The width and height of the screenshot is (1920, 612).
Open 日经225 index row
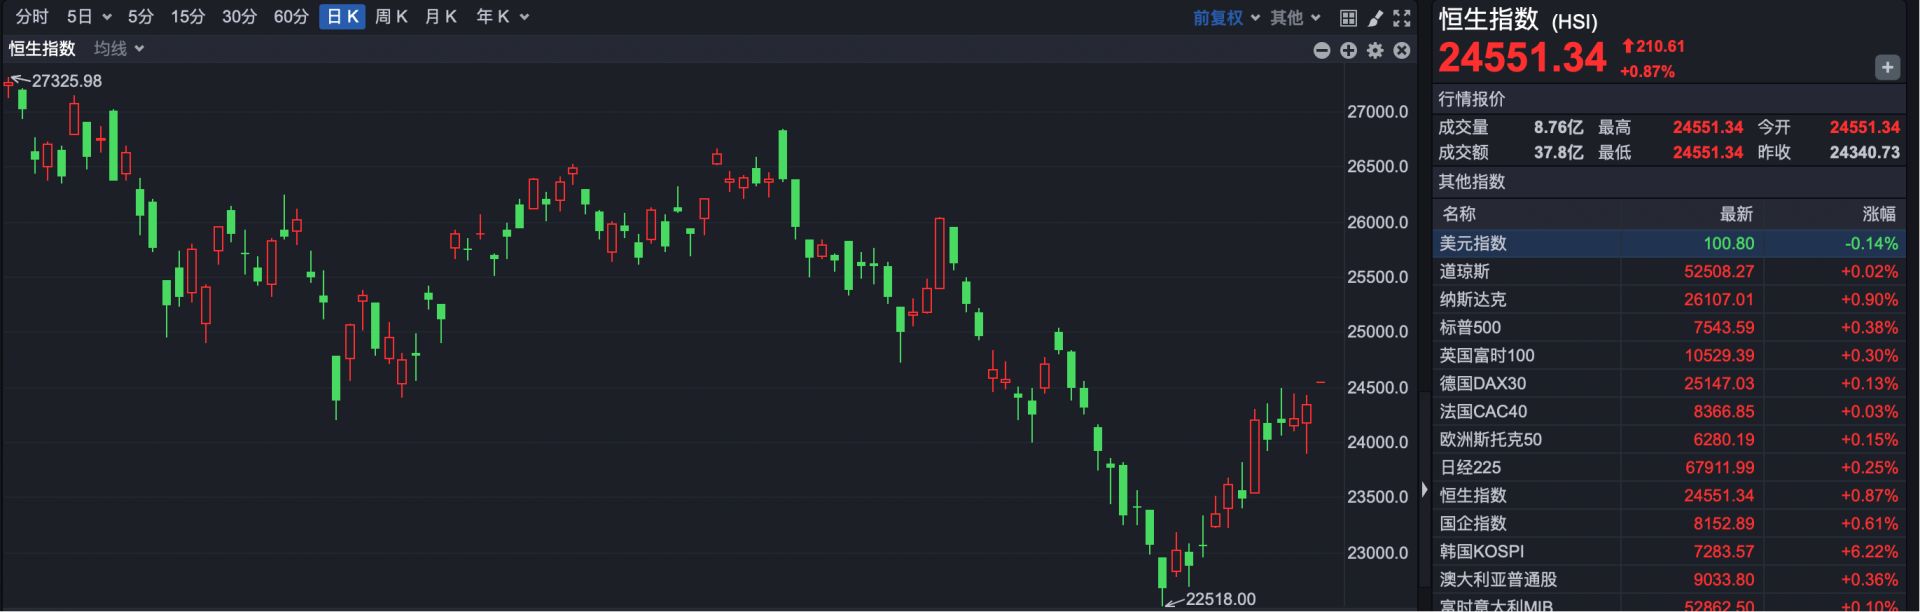pyautogui.click(x=1669, y=467)
